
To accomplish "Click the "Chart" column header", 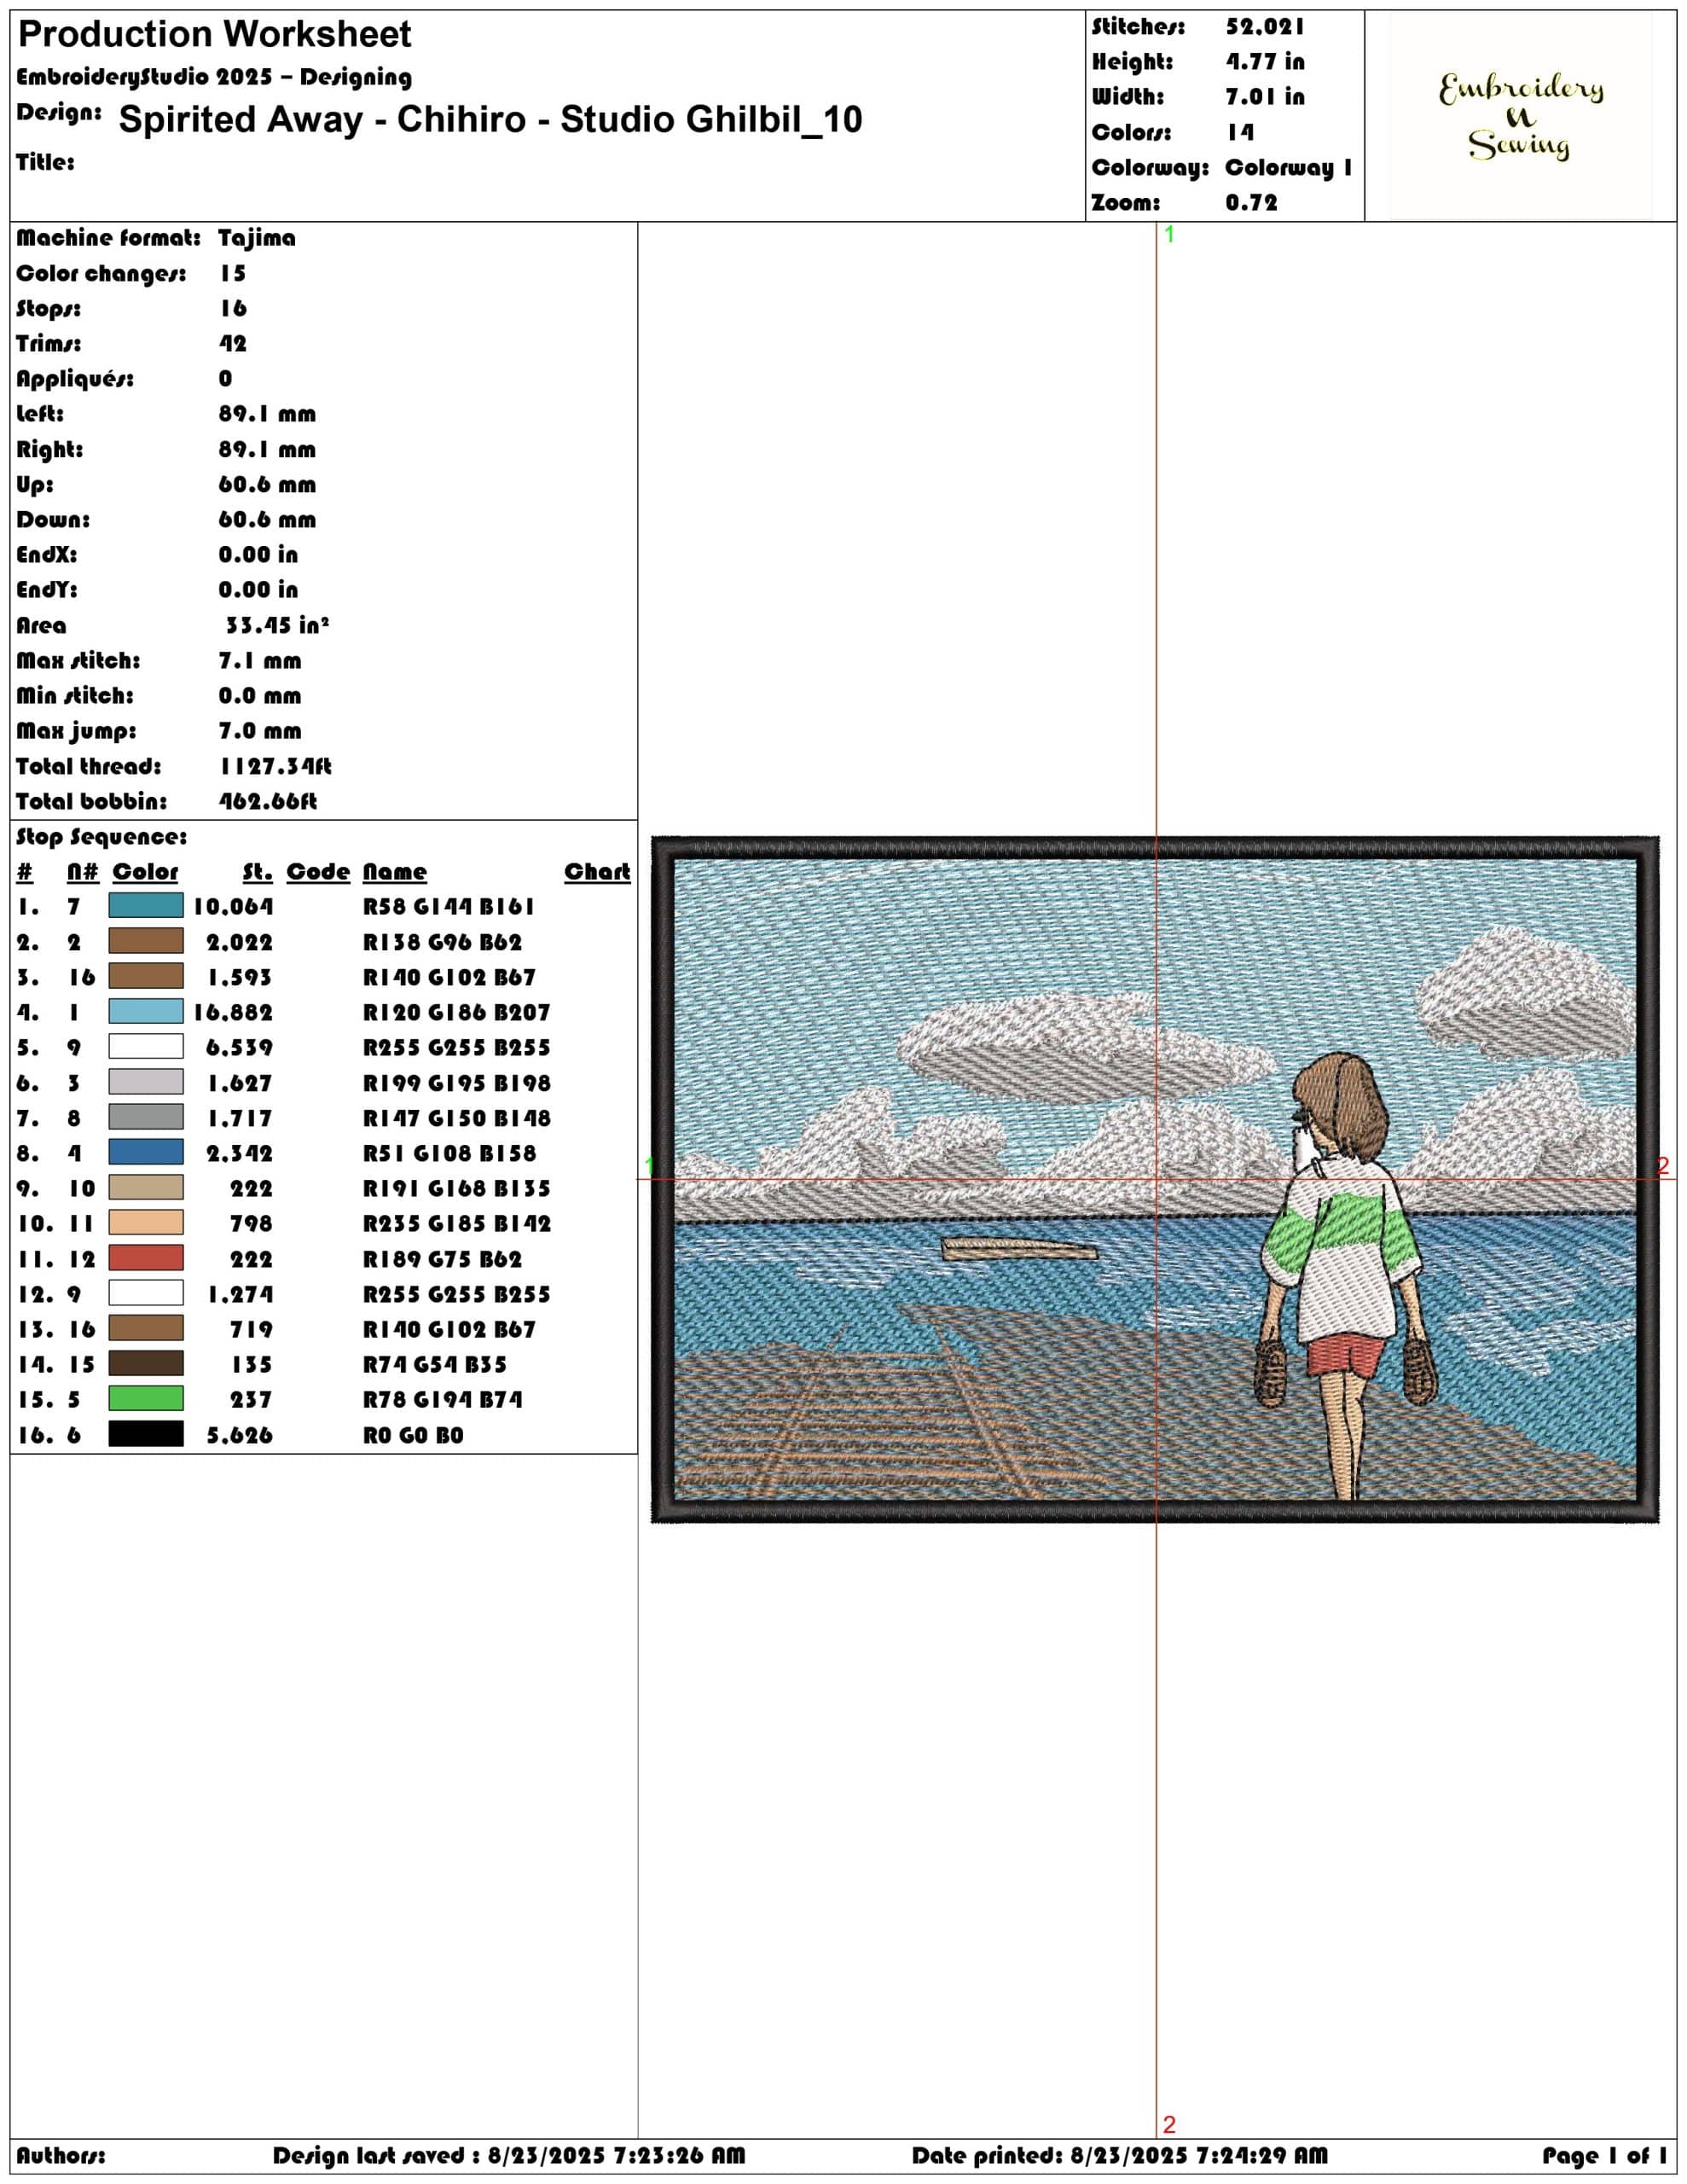I will tap(597, 872).
